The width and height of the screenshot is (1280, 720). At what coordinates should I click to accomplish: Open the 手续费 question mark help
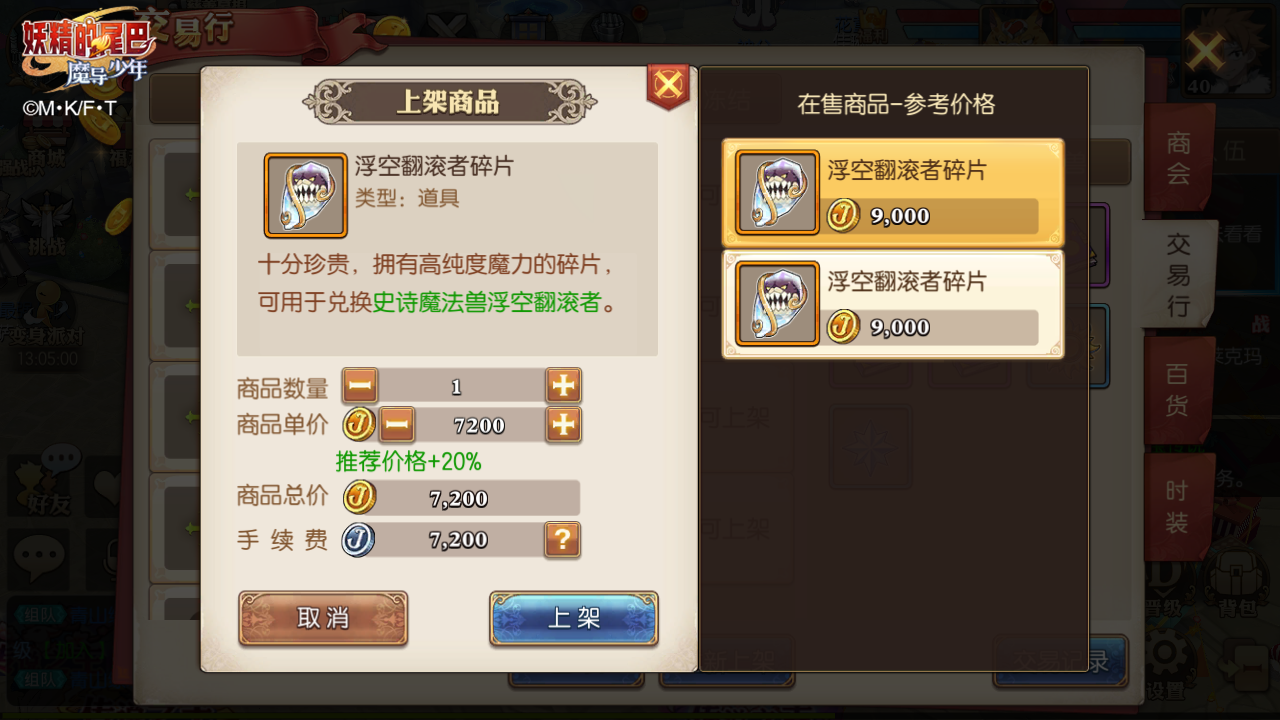click(x=563, y=540)
